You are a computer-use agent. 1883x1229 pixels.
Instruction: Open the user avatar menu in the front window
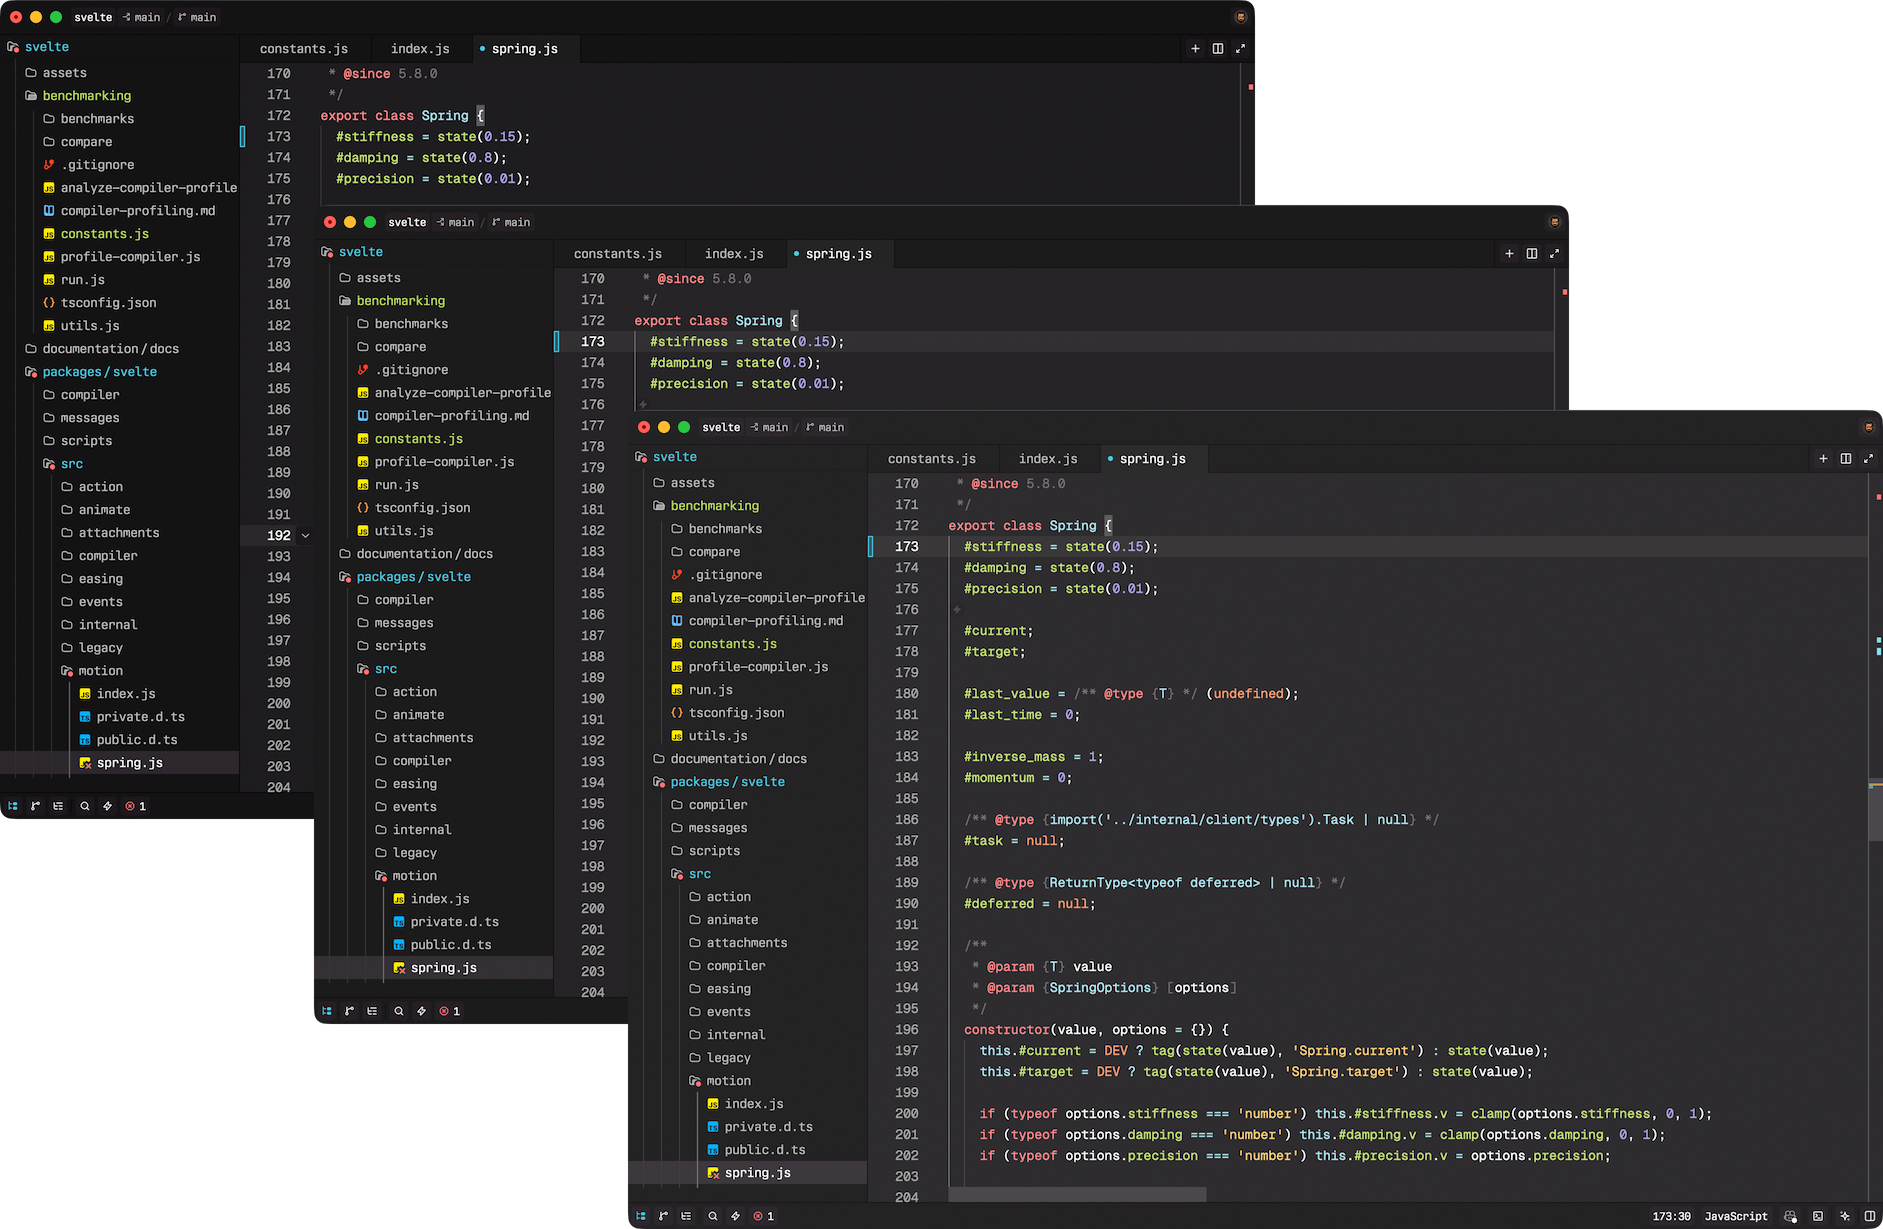click(1868, 427)
